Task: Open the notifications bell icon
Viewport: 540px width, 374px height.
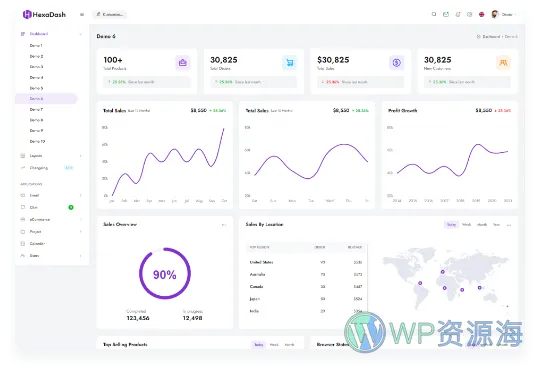Action: 458,14
